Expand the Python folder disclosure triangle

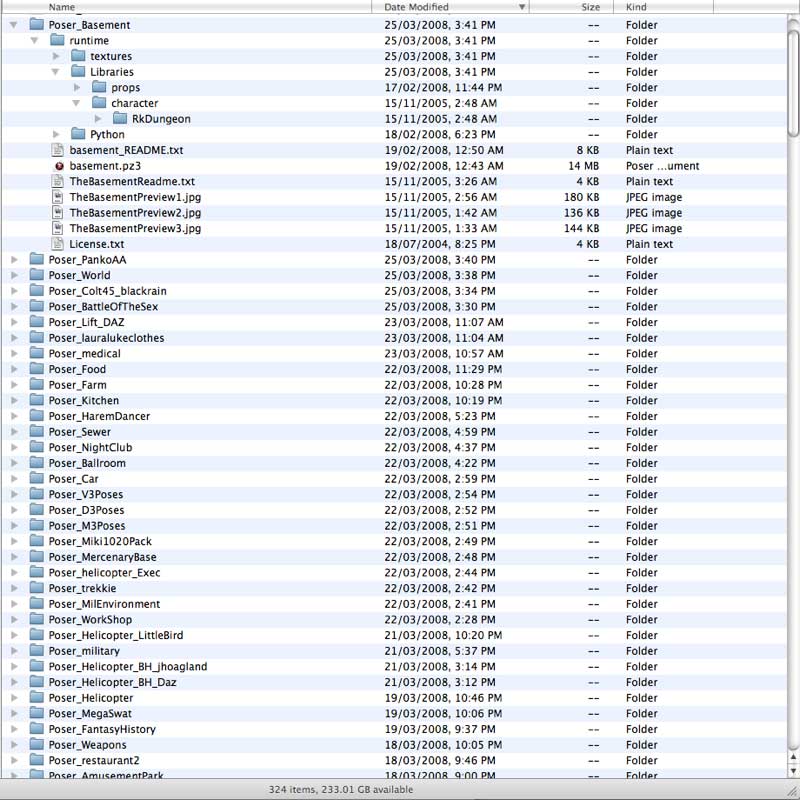click(56, 134)
